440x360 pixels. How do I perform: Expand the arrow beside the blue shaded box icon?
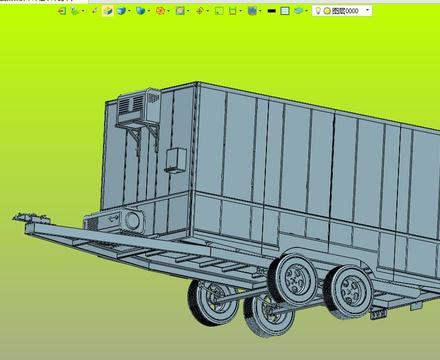point(129,11)
